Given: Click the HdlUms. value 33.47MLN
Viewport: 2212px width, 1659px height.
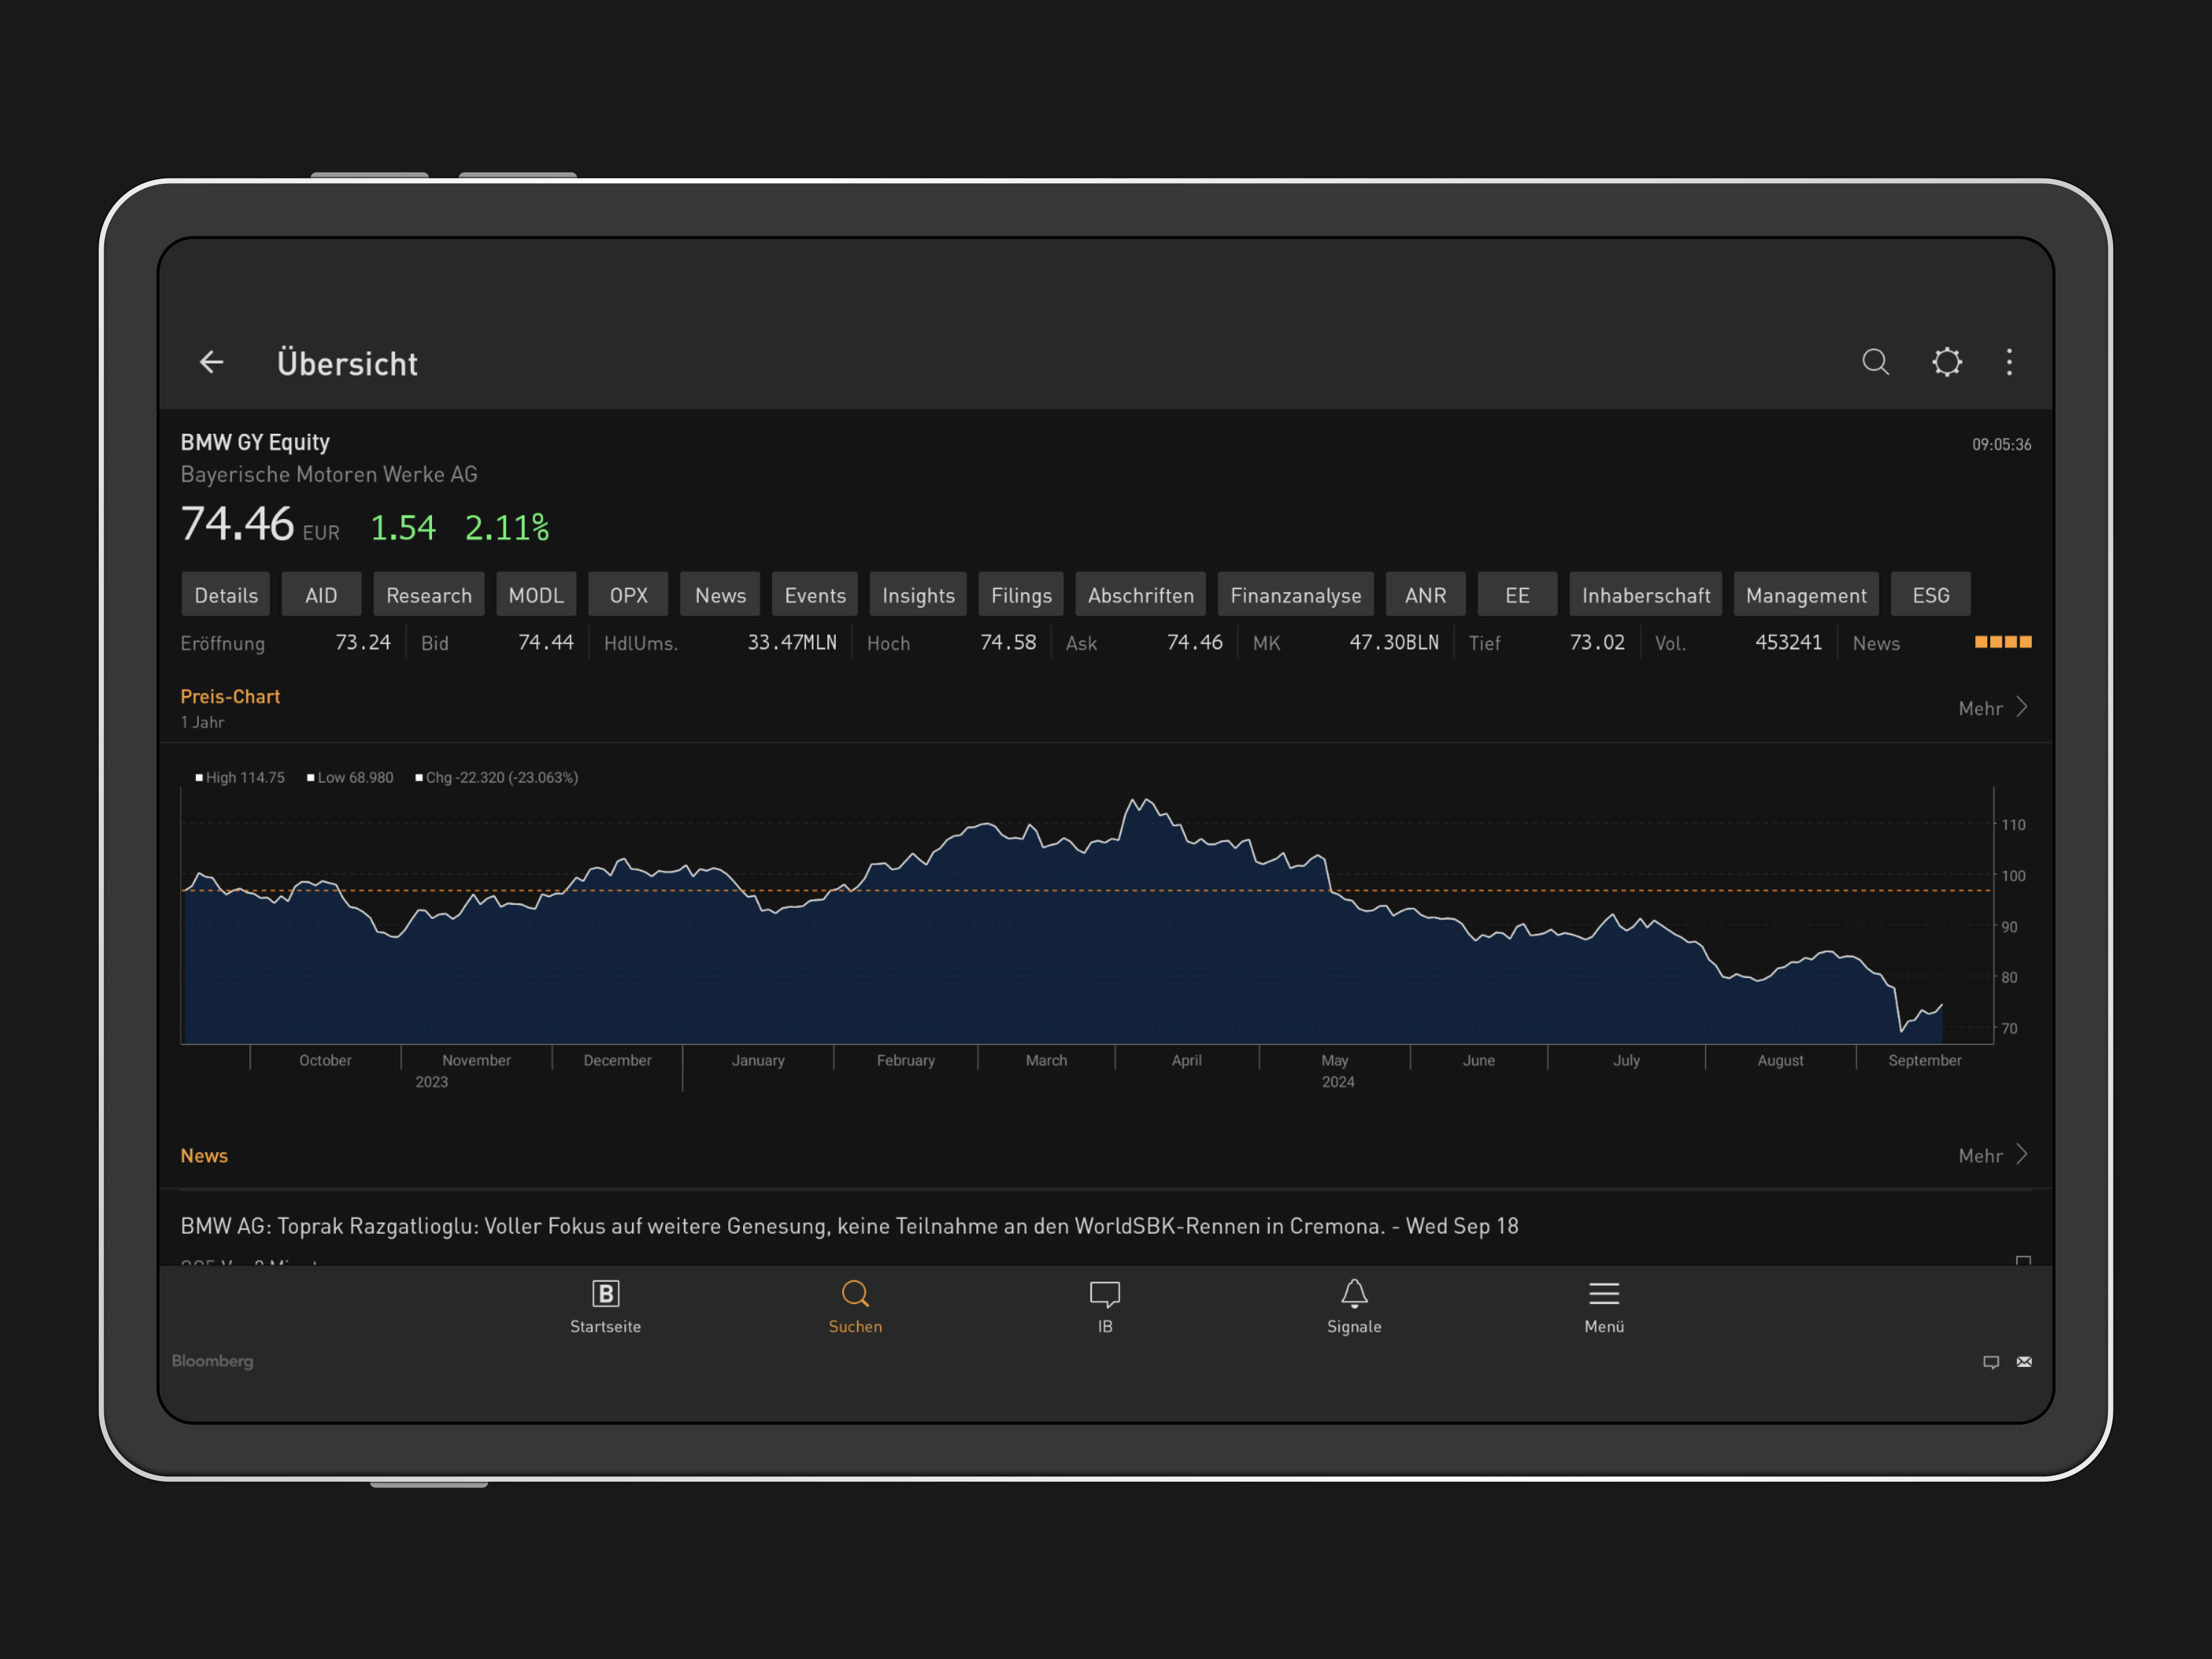Looking at the screenshot, I should click(792, 642).
